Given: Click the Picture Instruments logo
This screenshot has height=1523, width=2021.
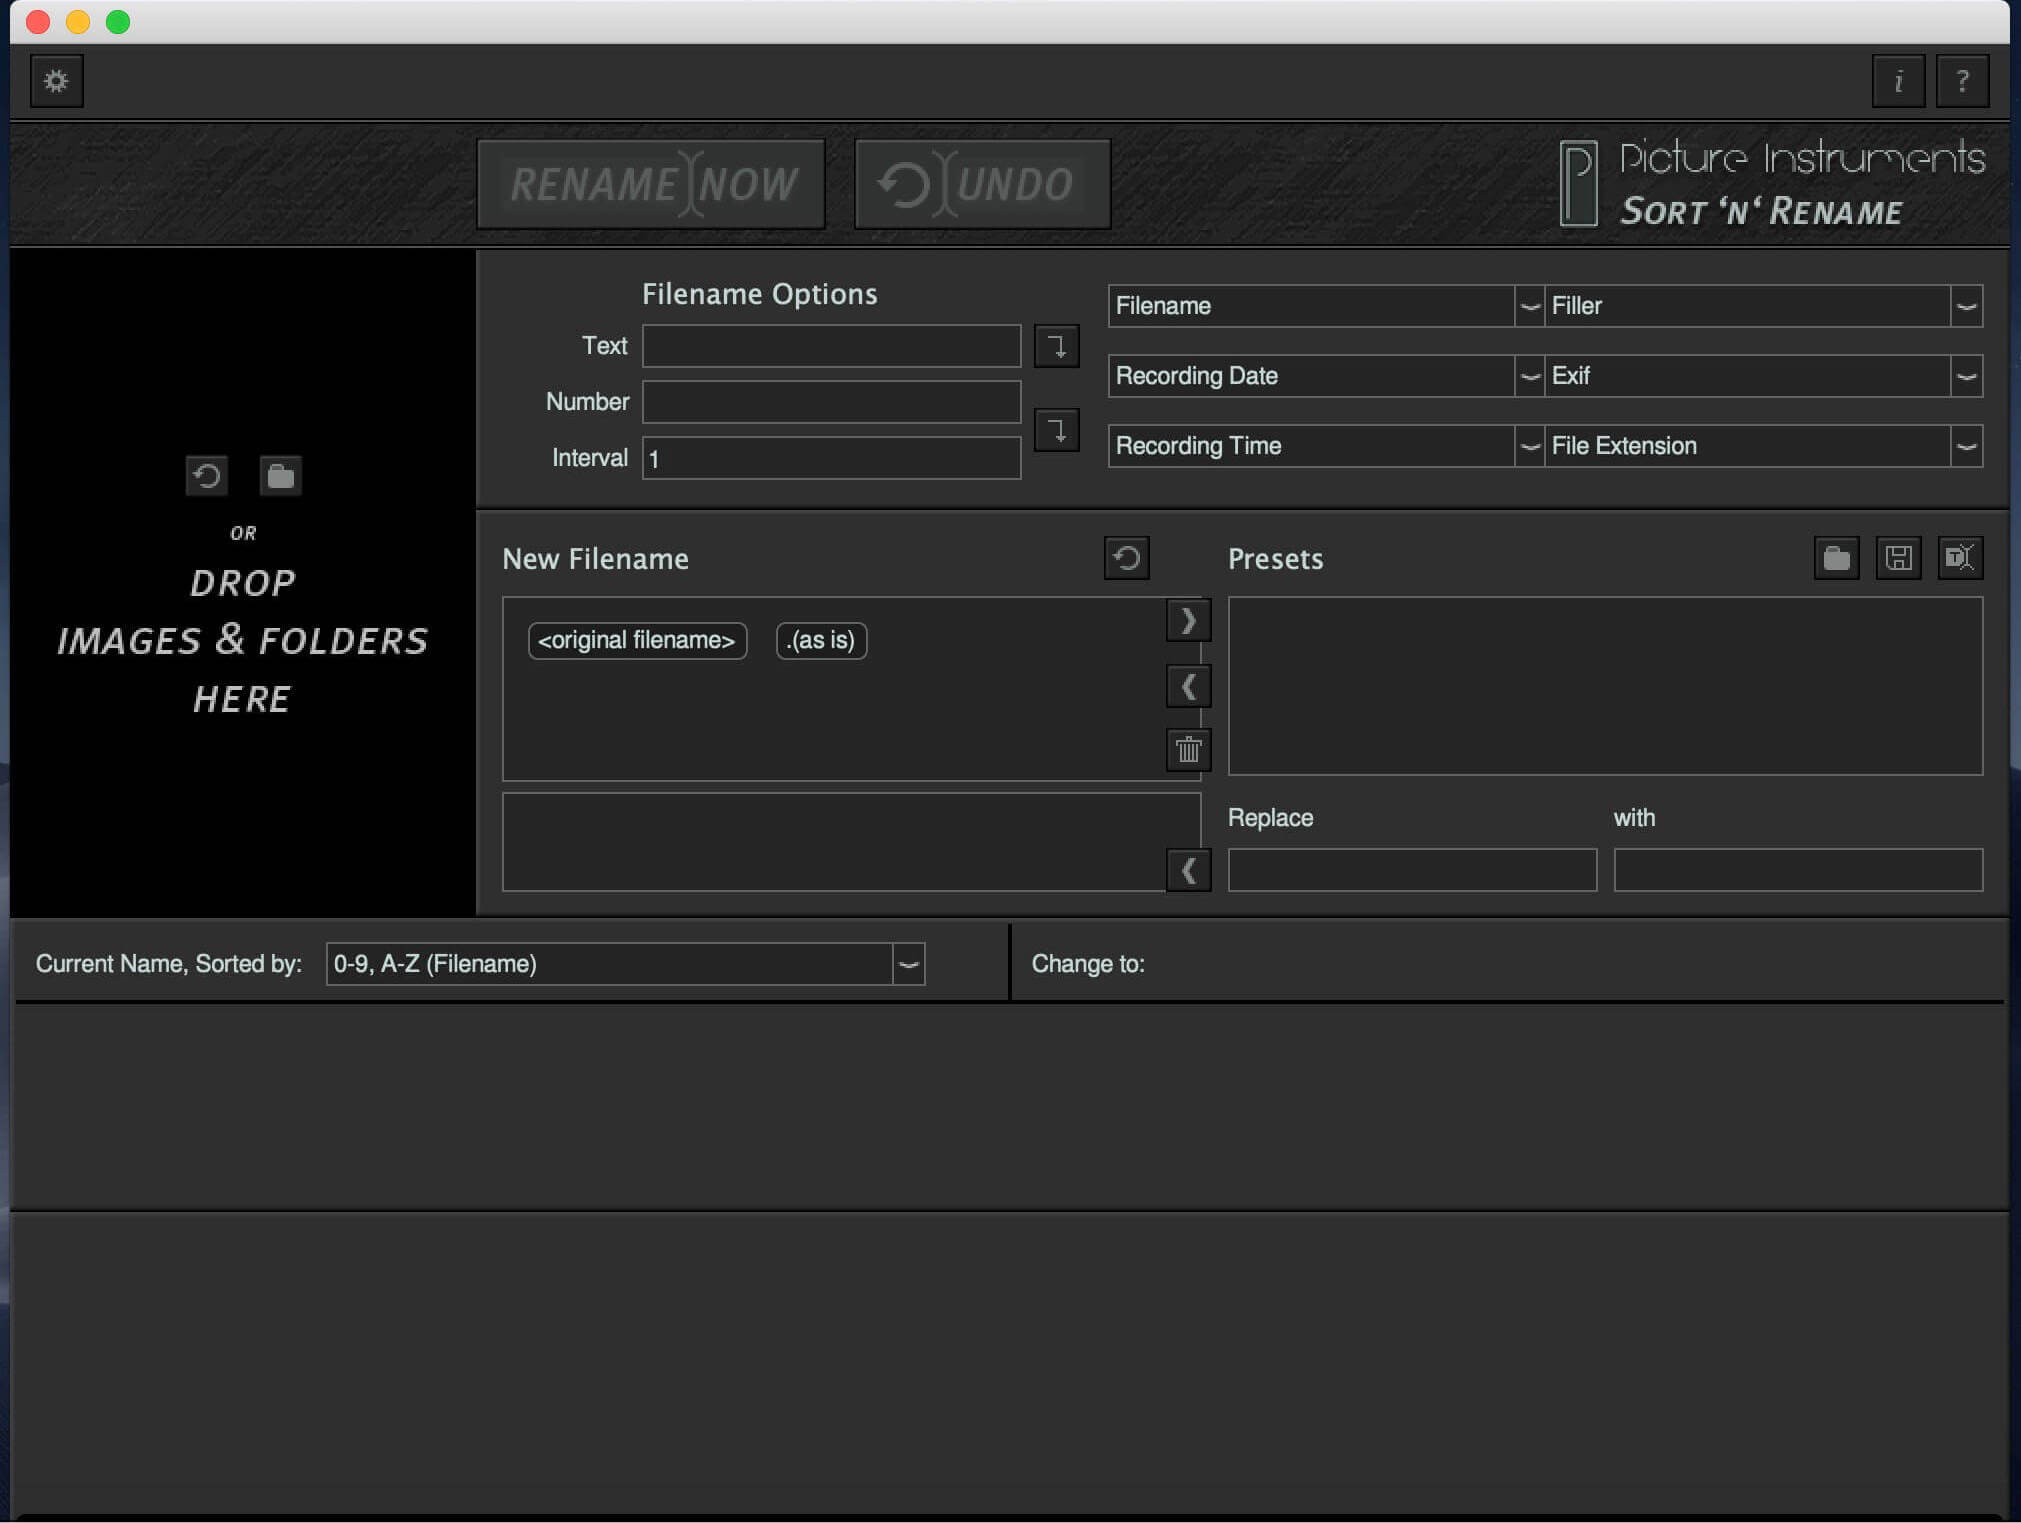Looking at the screenshot, I should 1772,184.
